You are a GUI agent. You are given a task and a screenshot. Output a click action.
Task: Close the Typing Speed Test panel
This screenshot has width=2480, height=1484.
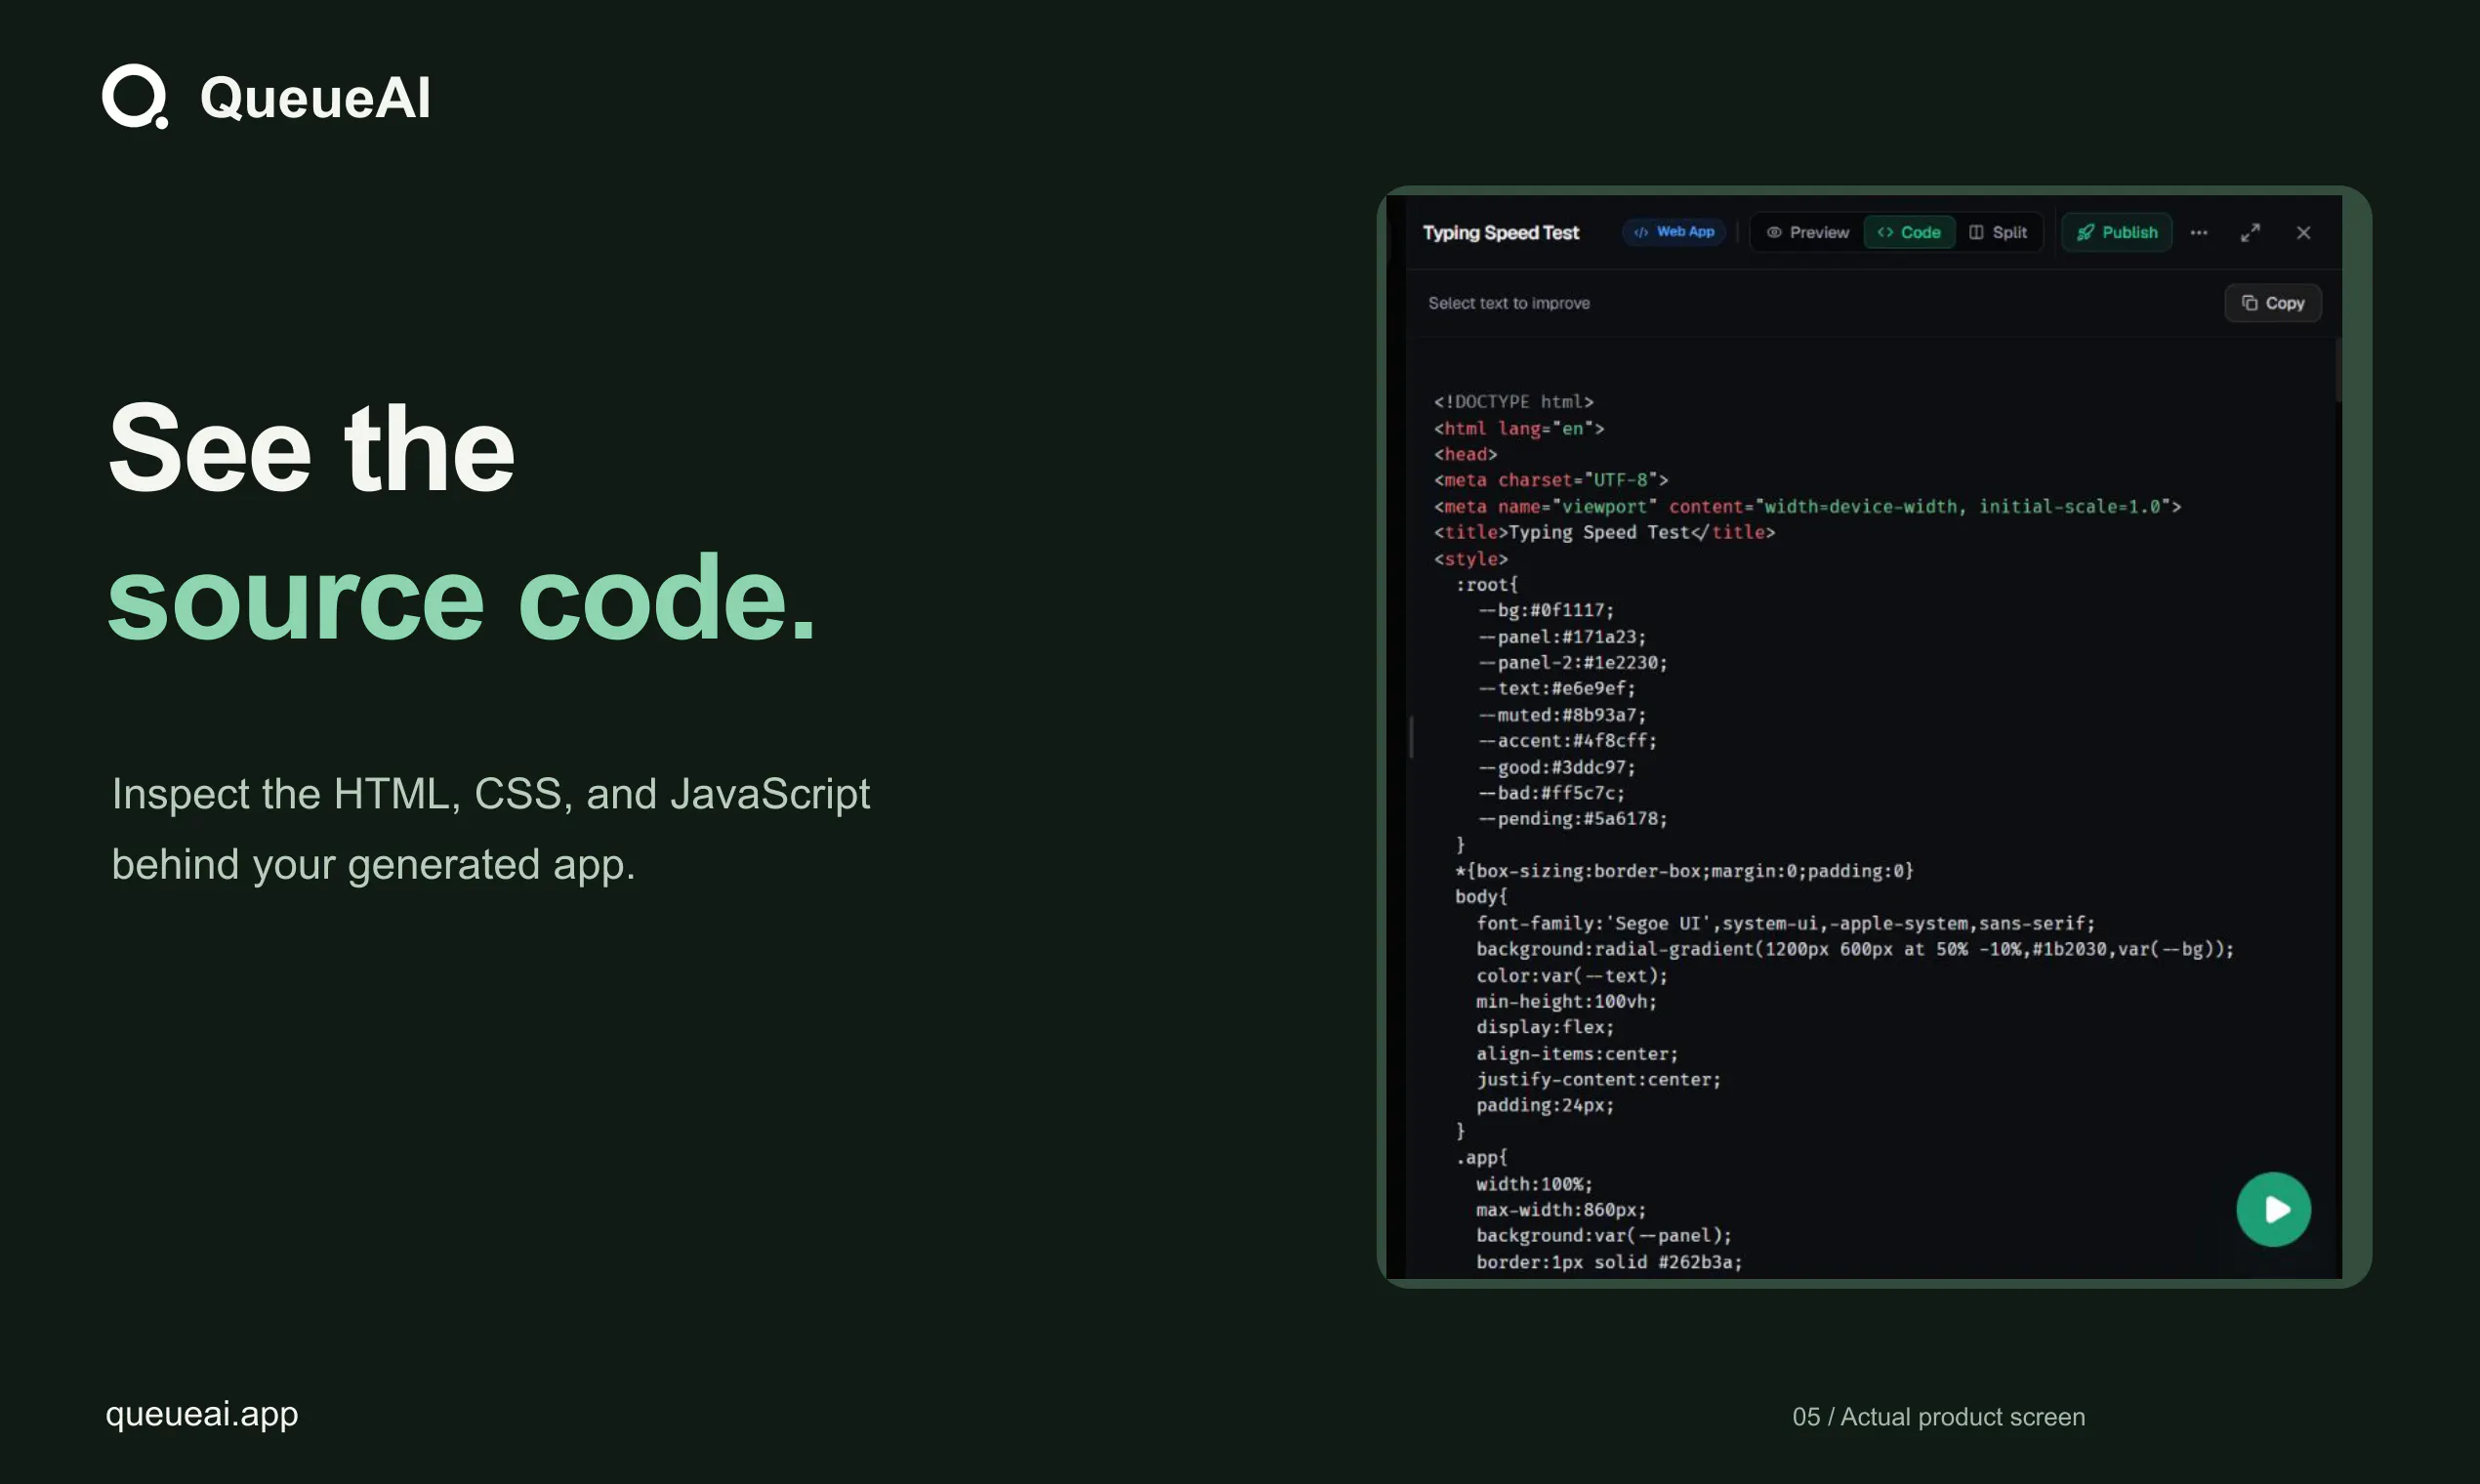[x=2303, y=233]
